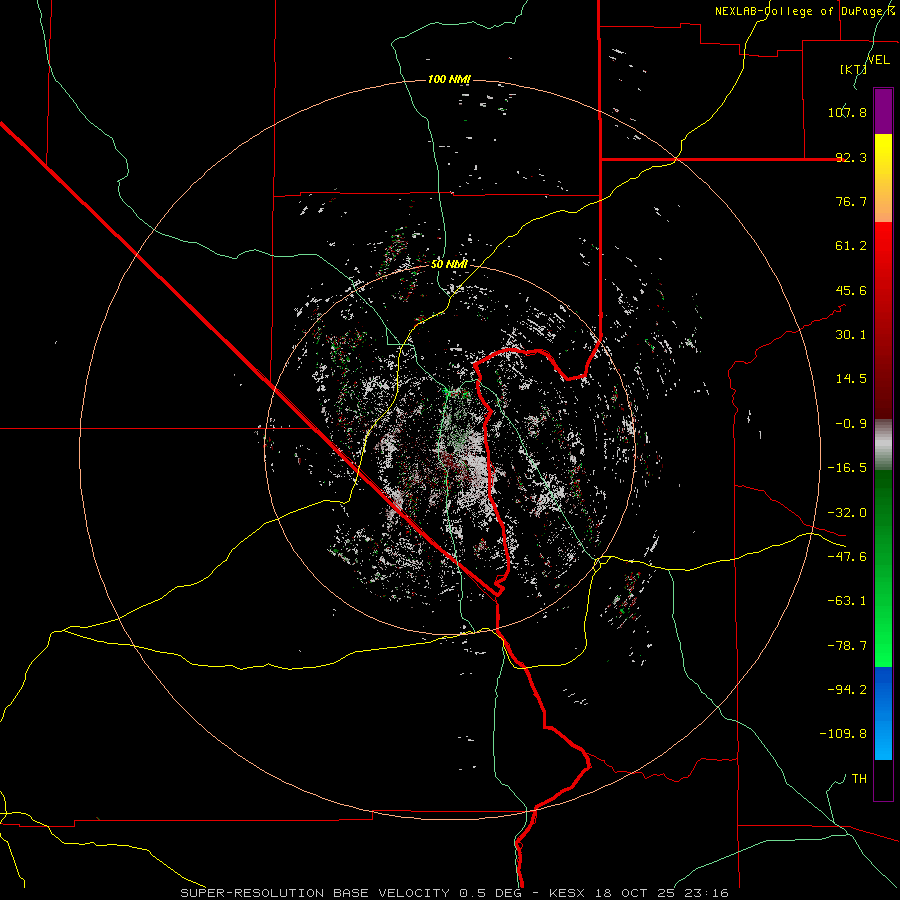The width and height of the screenshot is (900, 900).
Task: Click the purple band at top of color scale
Action: [883, 111]
